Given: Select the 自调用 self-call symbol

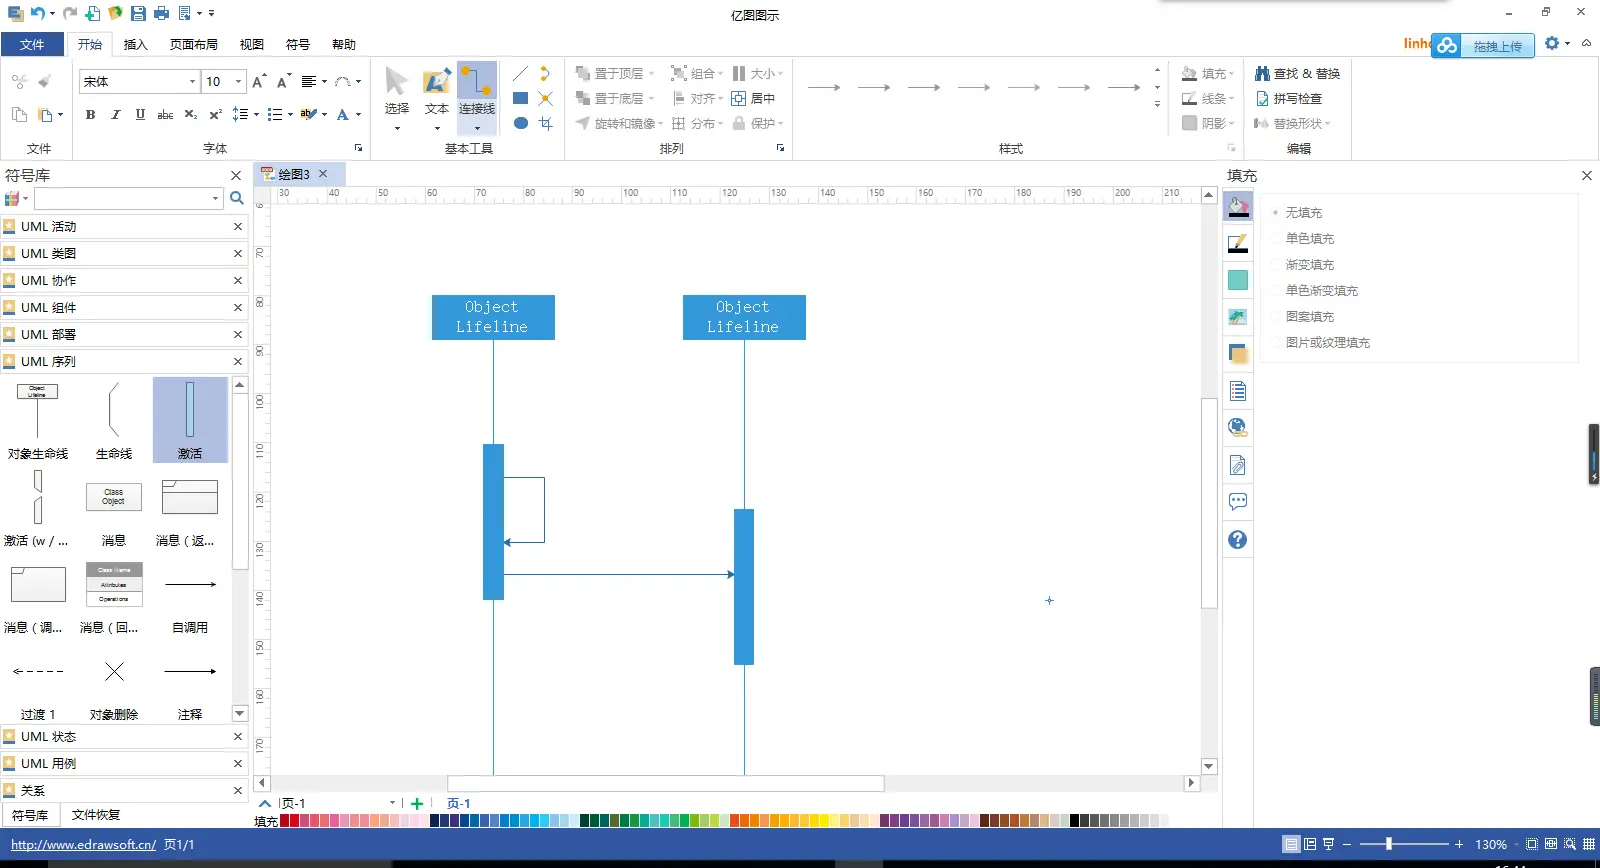Looking at the screenshot, I should pyautogui.click(x=190, y=598).
